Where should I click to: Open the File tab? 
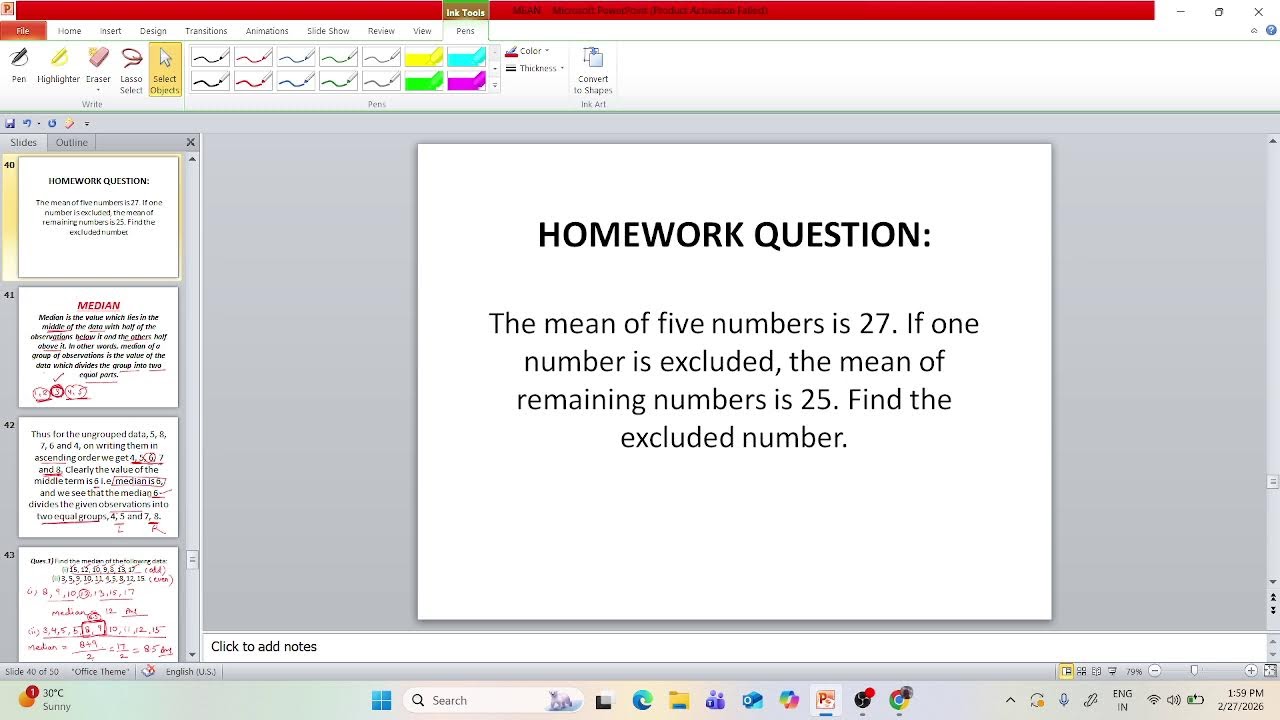[22, 31]
